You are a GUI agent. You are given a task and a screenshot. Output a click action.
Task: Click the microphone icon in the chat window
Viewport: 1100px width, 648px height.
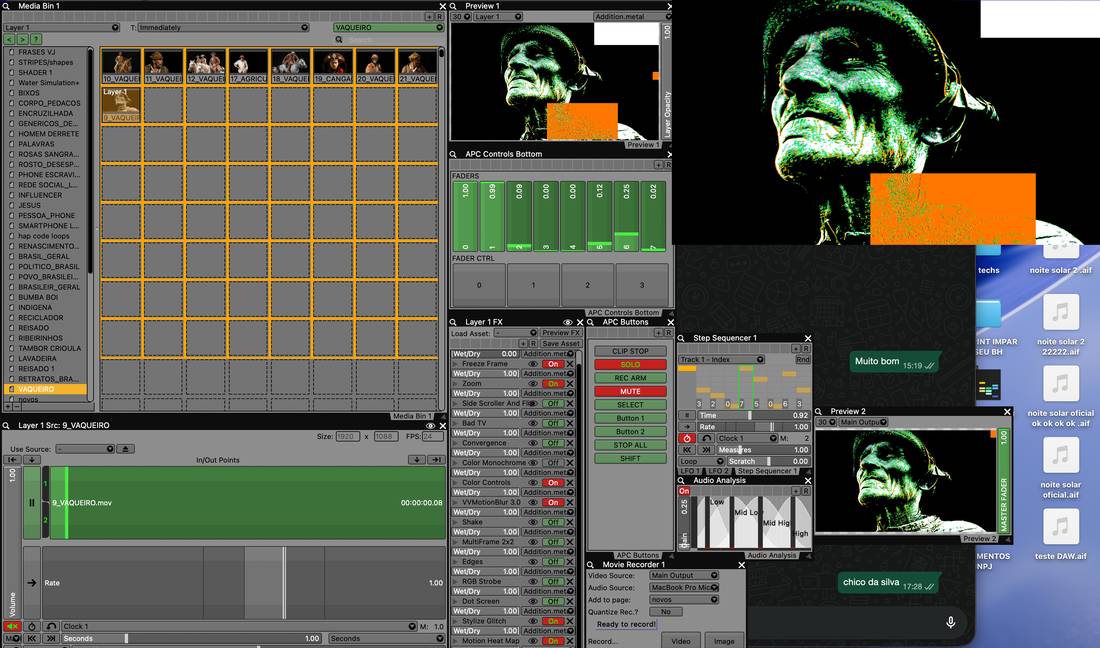pos(951,622)
